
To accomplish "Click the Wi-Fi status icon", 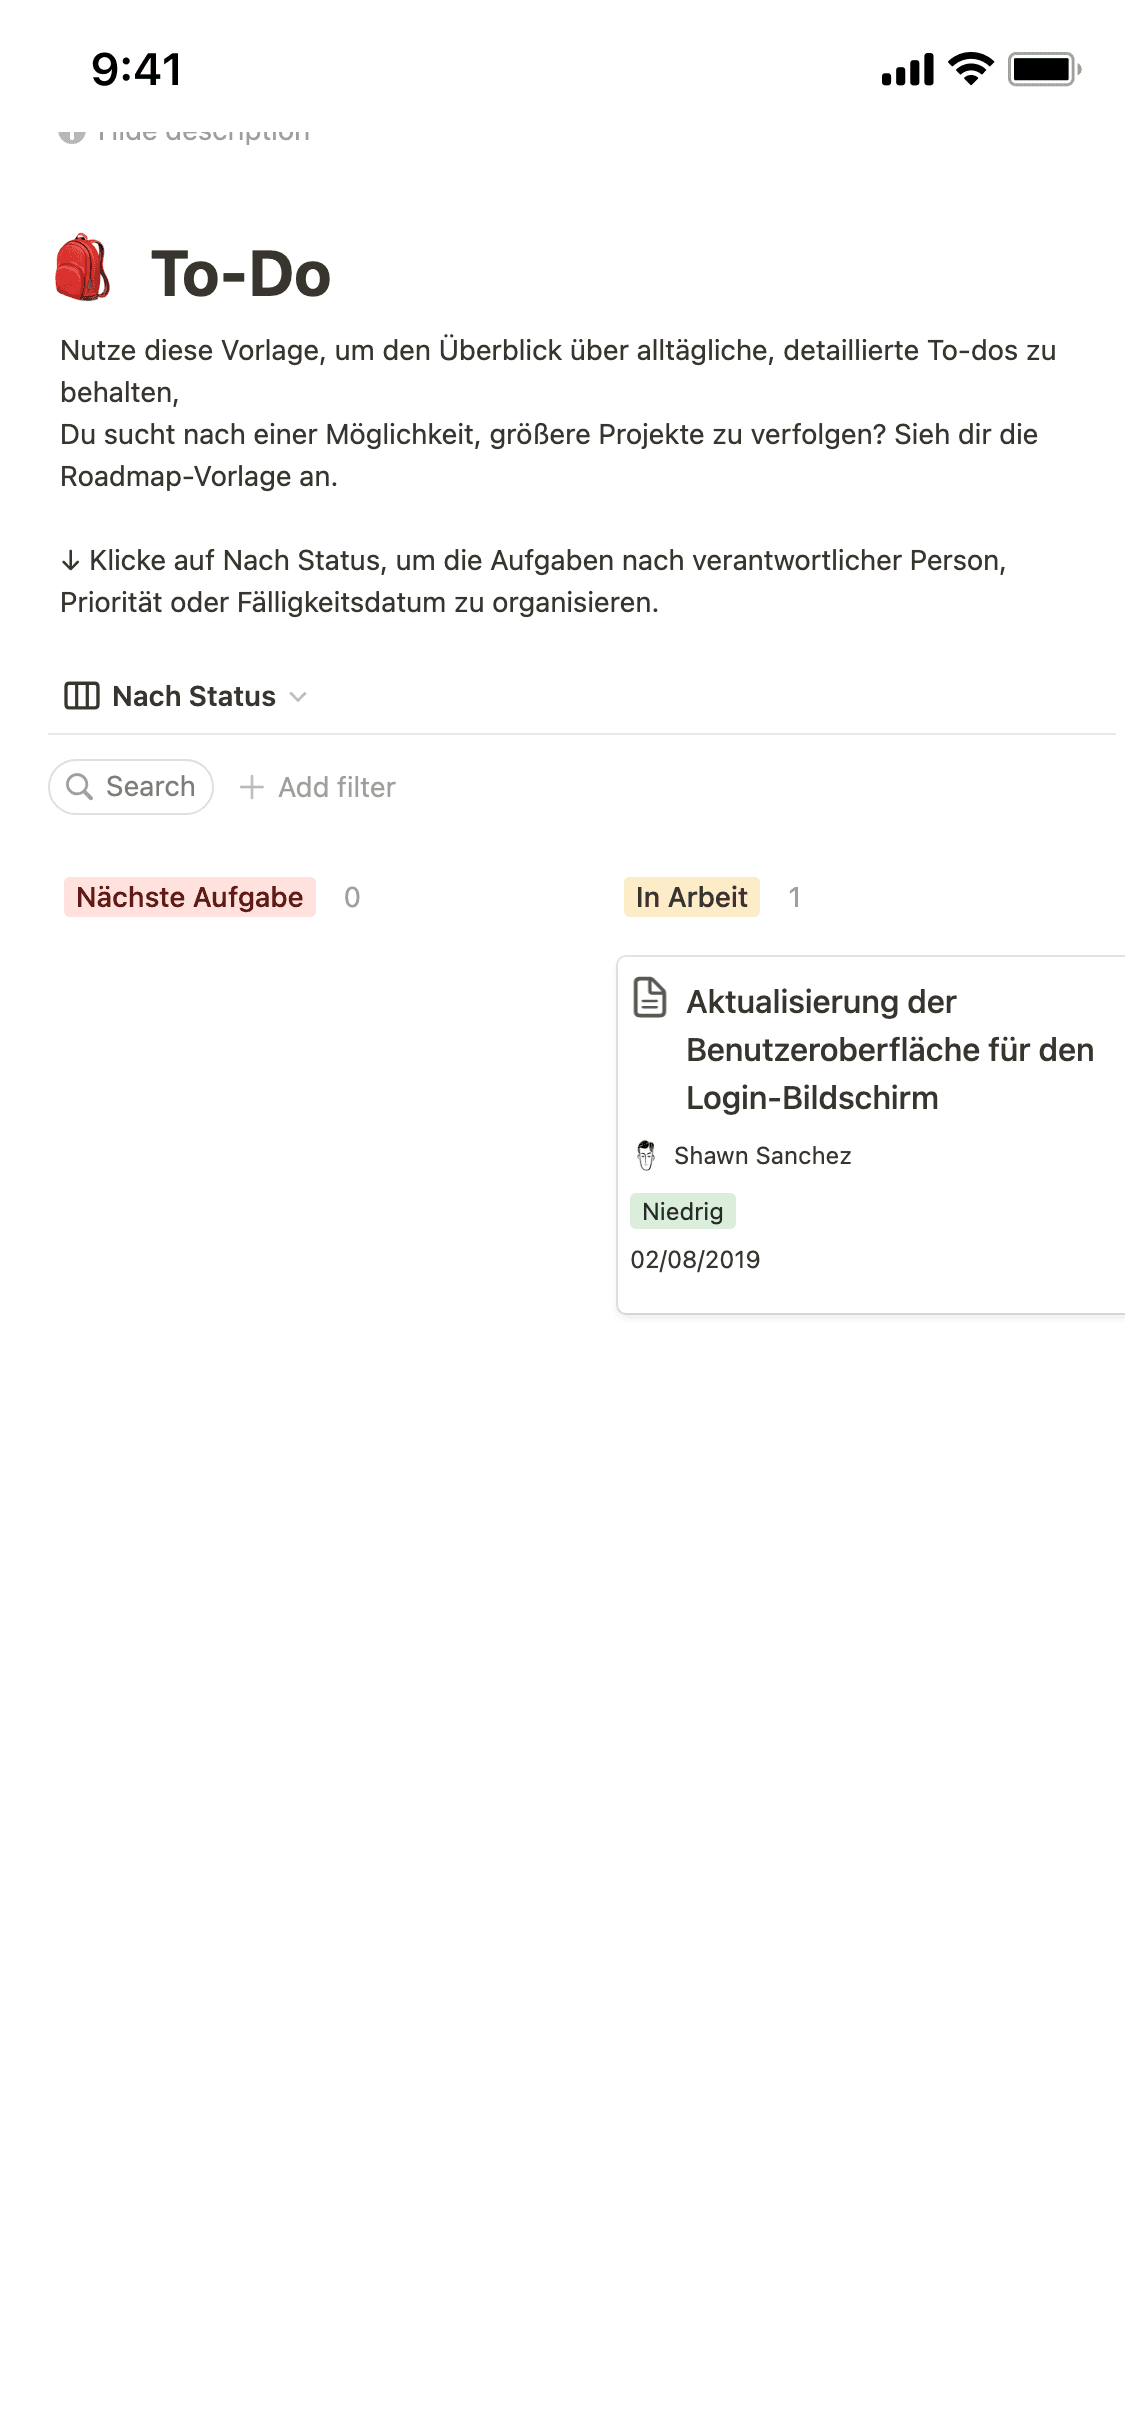I will pos(970,69).
